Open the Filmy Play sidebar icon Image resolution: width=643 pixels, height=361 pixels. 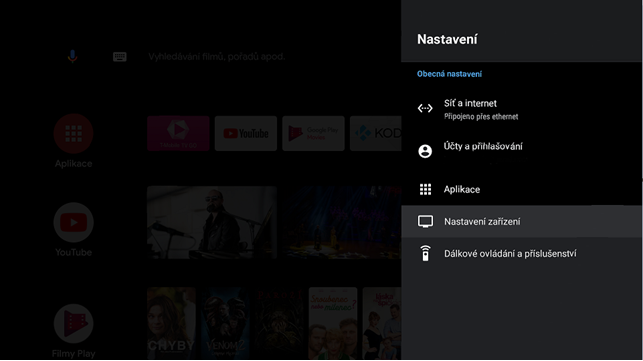click(x=73, y=324)
